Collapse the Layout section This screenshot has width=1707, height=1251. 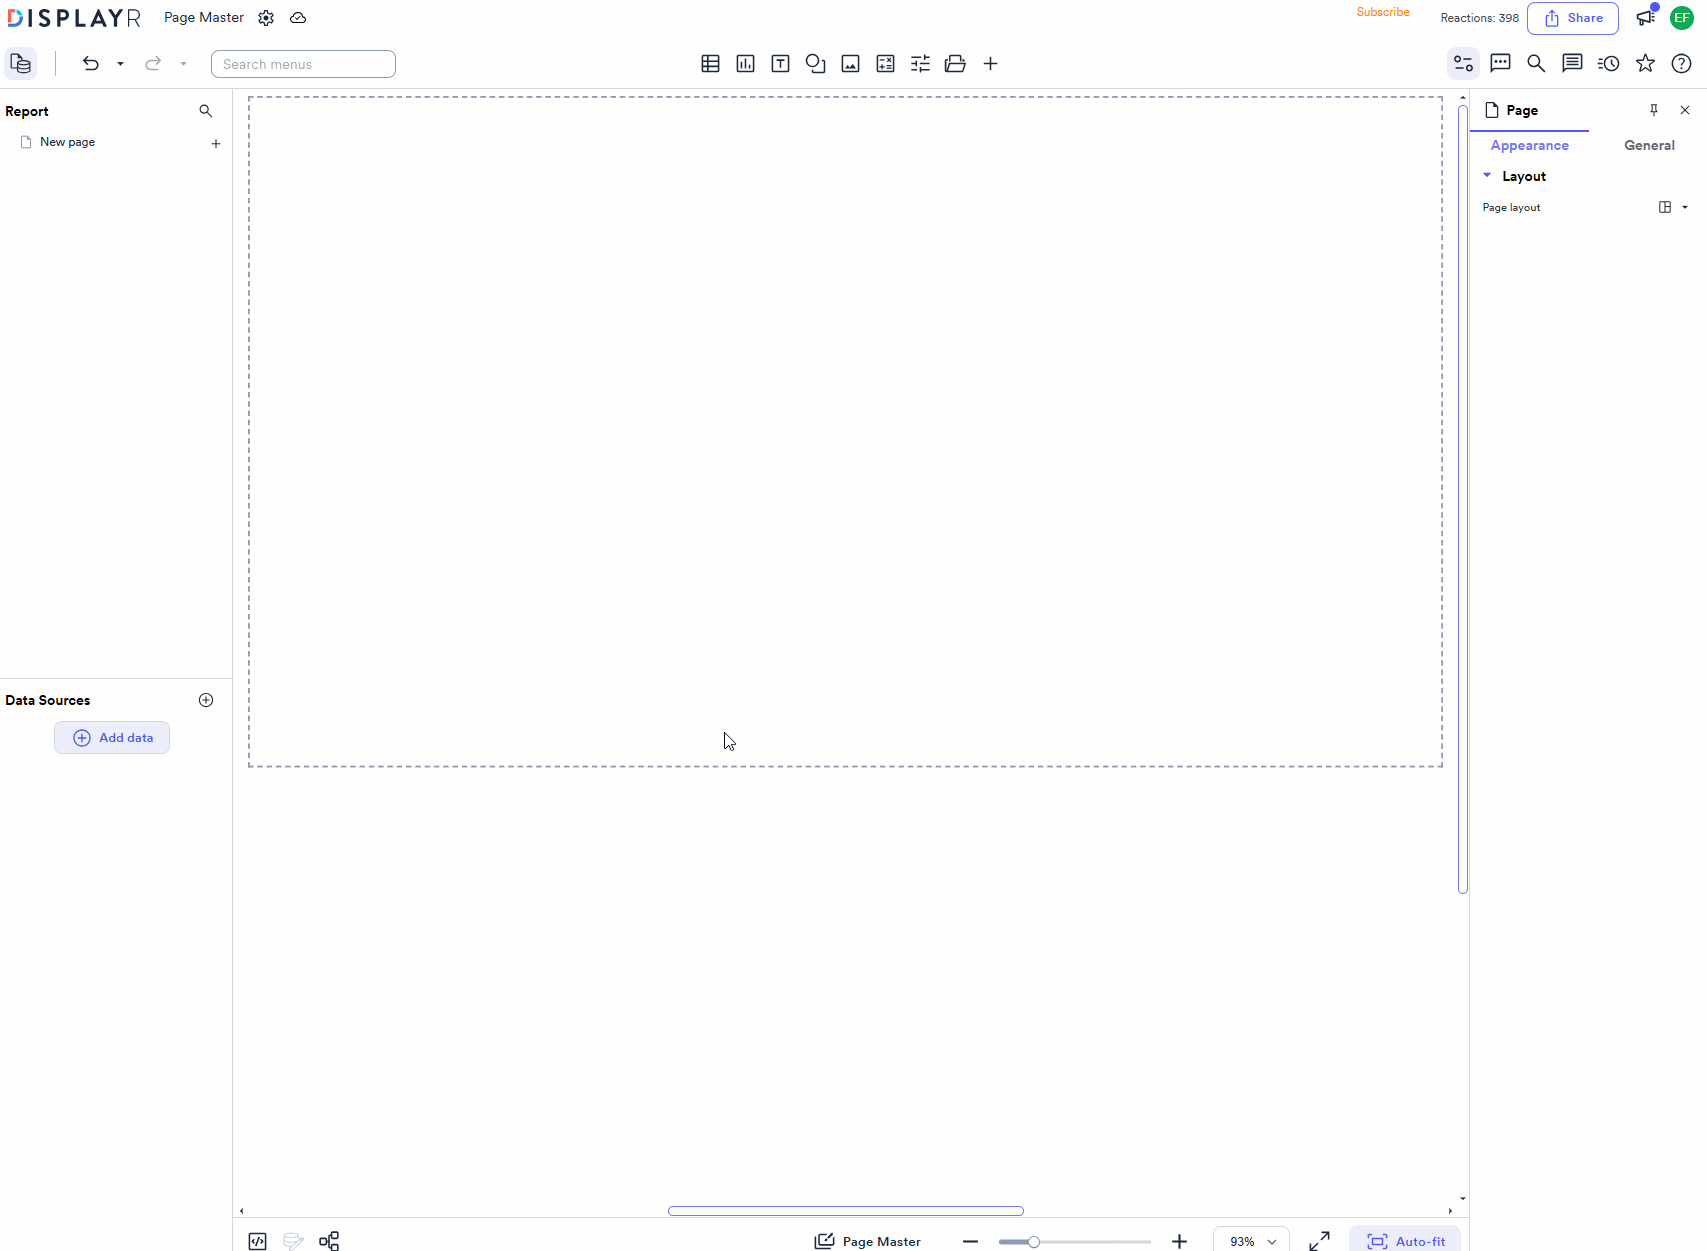1487,175
